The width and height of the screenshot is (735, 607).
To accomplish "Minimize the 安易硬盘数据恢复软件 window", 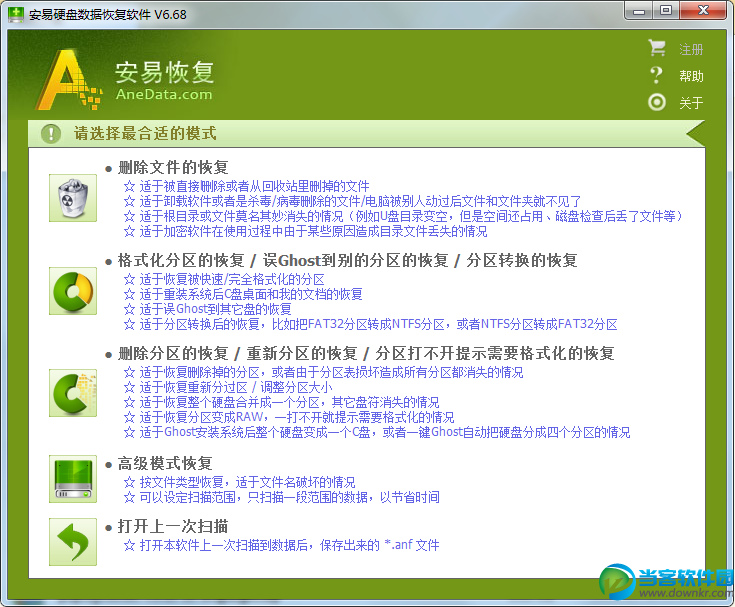I will tap(638, 11).
